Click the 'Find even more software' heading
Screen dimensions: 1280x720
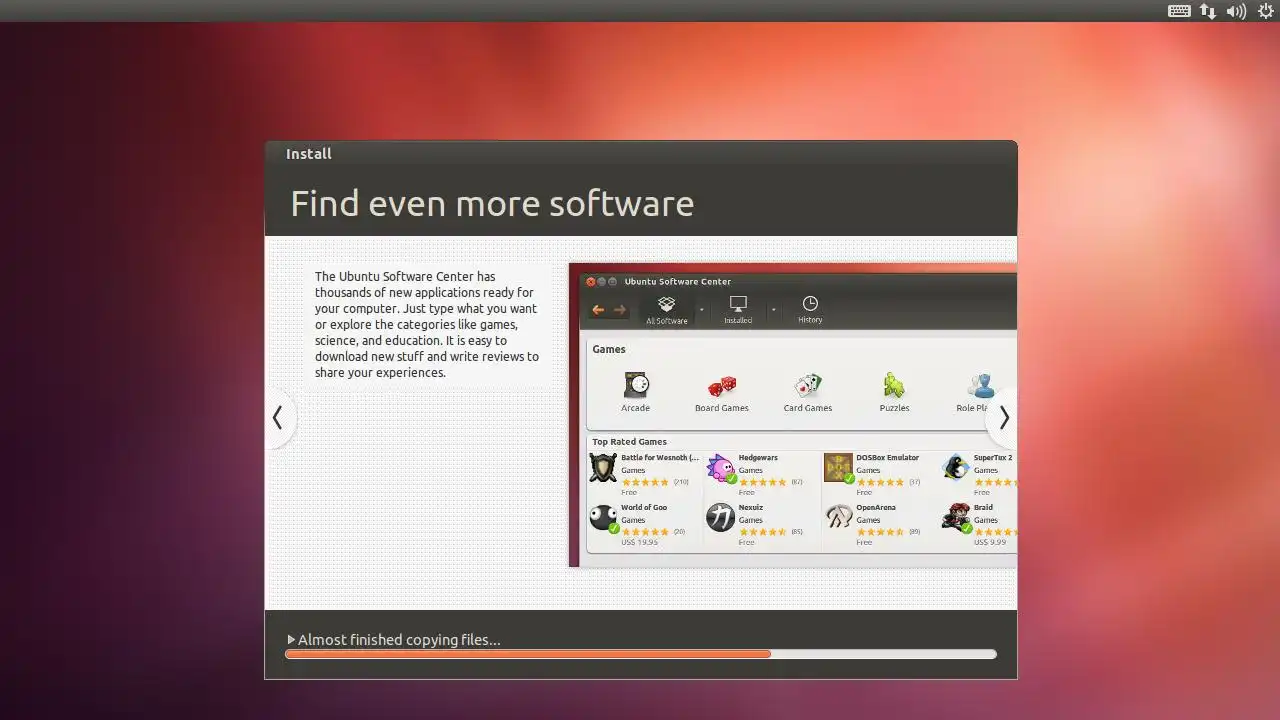[x=492, y=203]
